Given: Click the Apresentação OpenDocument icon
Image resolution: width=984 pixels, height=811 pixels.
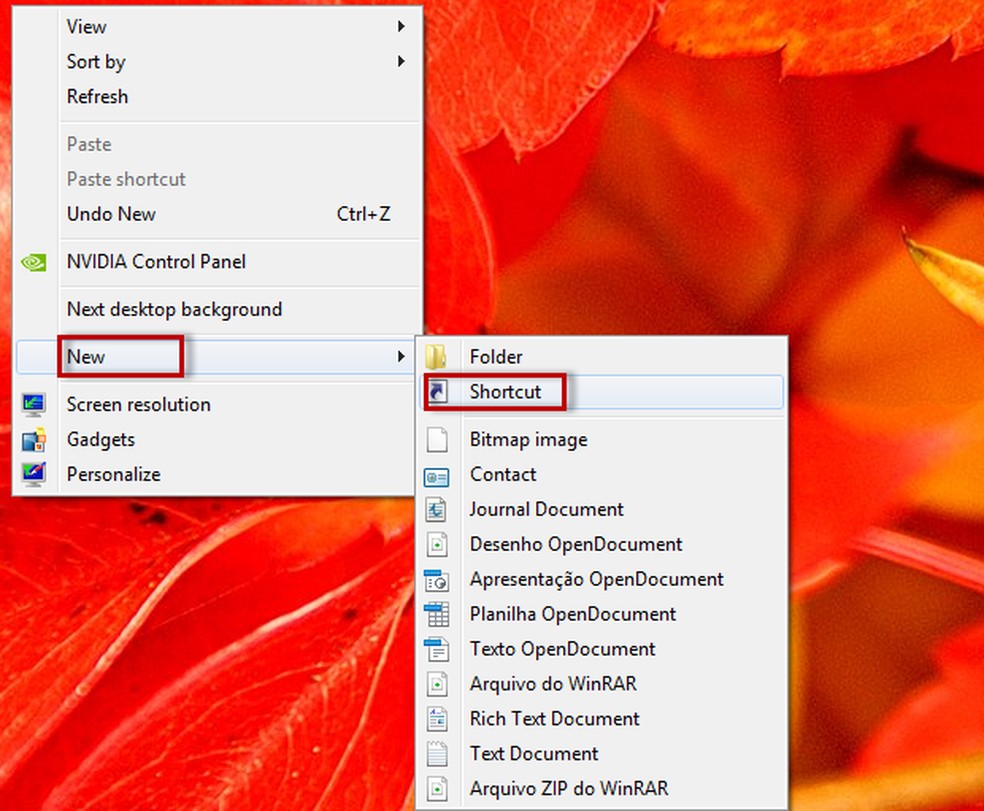Looking at the screenshot, I should tap(436, 580).
